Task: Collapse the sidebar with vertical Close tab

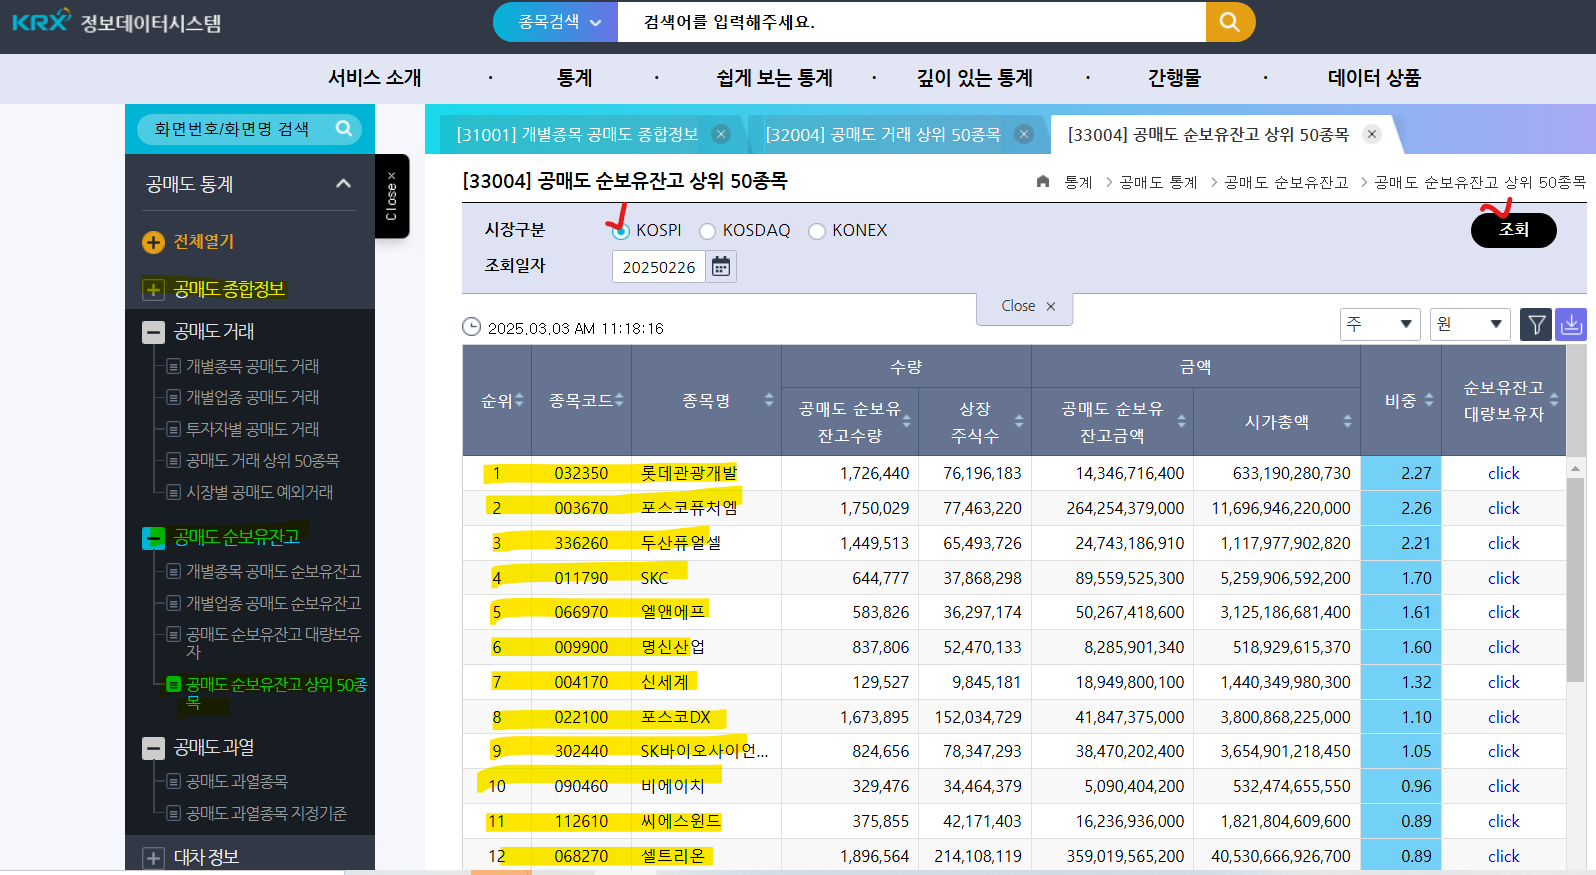Action: [x=392, y=196]
